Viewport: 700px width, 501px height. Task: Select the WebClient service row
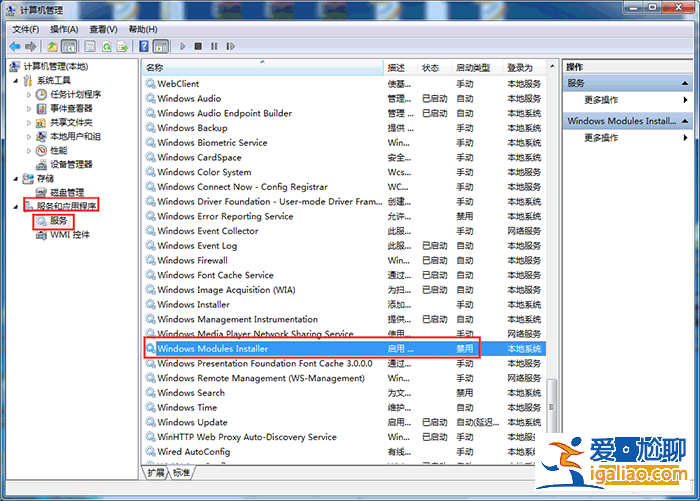coord(345,84)
